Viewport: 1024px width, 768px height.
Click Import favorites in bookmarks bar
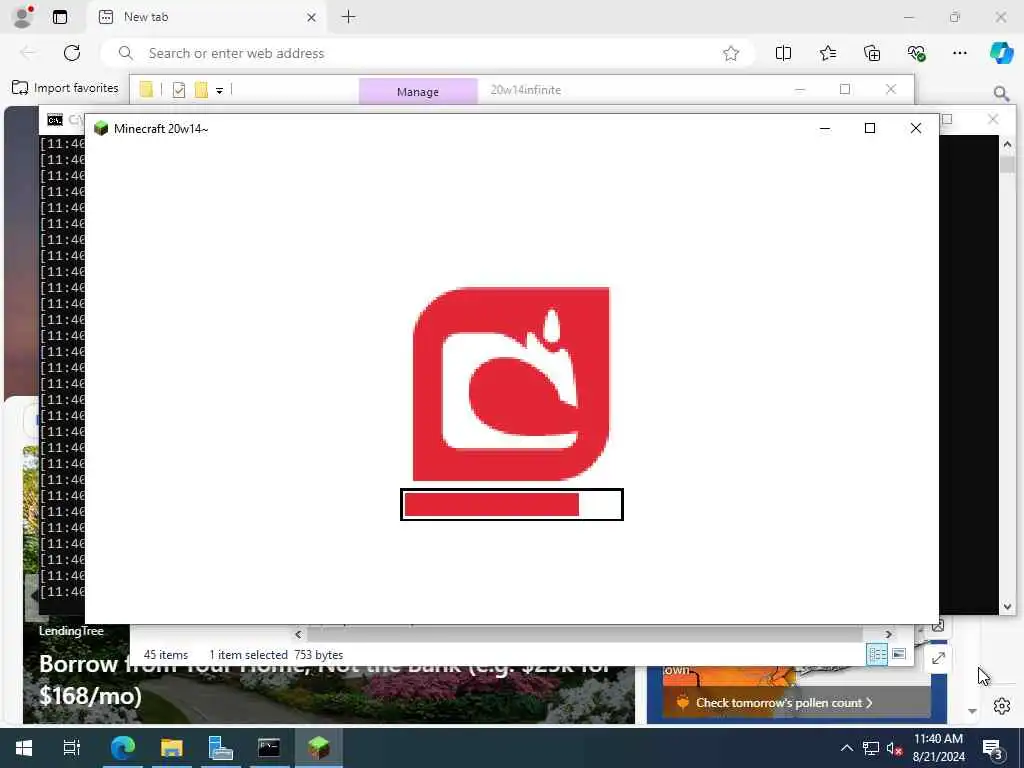[x=65, y=88]
